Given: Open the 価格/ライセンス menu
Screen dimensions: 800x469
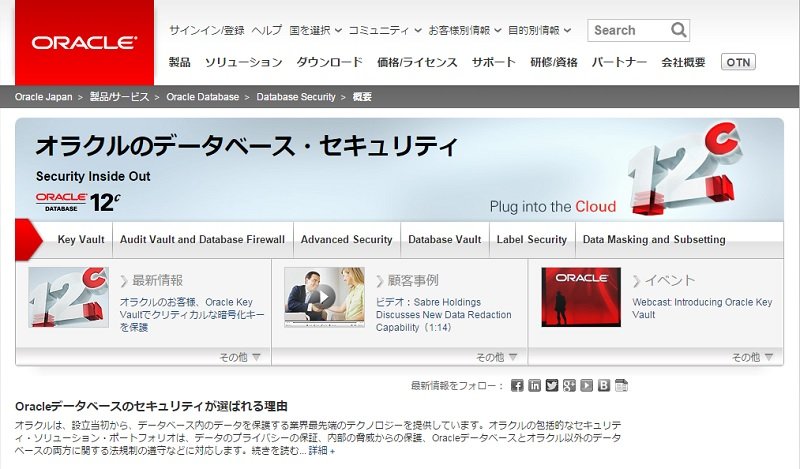Looking at the screenshot, I should click(417, 62).
